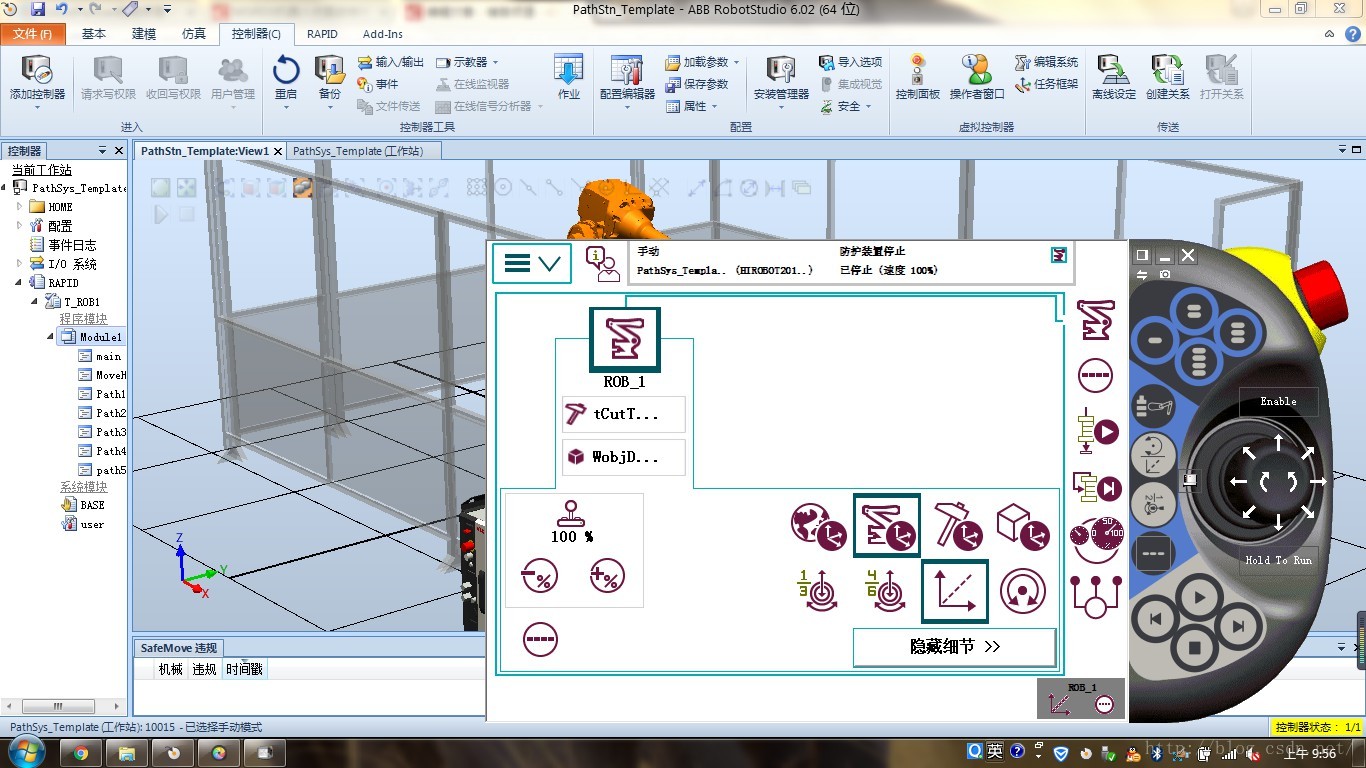Click the Hold To Run button
The image size is (1366, 768).
click(x=1279, y=560)
